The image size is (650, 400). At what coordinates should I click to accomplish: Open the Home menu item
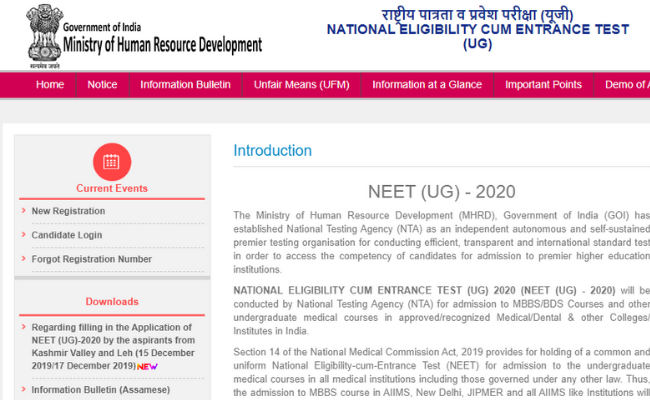pos(50,85)
